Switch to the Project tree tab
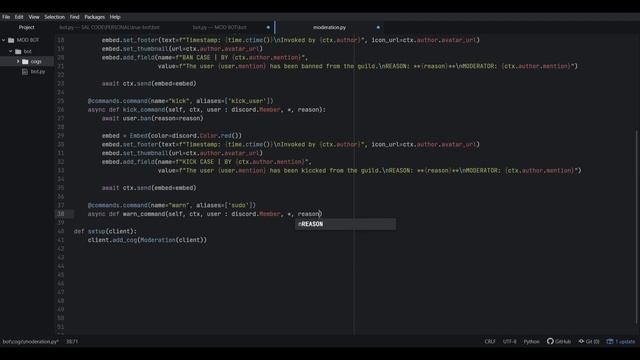The width and height of the screenshot is (640, 360). pyautogui.click(x=27, y=27)
